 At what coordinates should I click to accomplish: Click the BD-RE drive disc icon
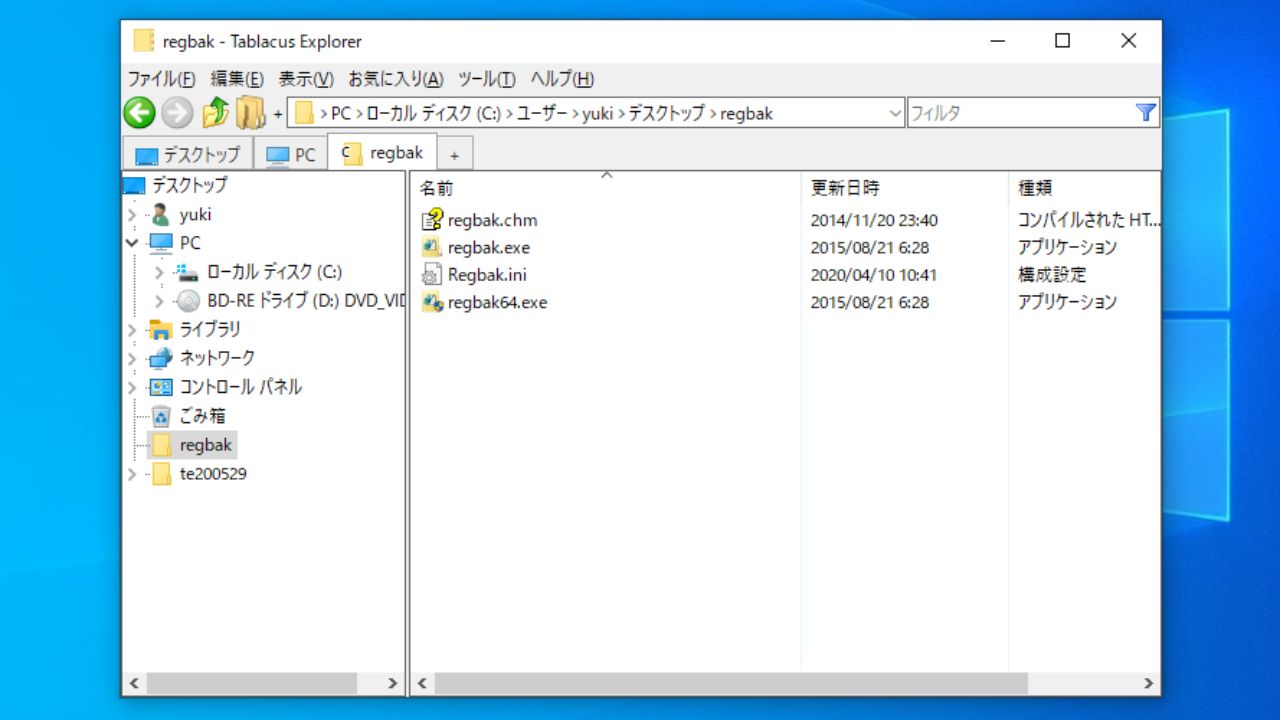point(187,301)
